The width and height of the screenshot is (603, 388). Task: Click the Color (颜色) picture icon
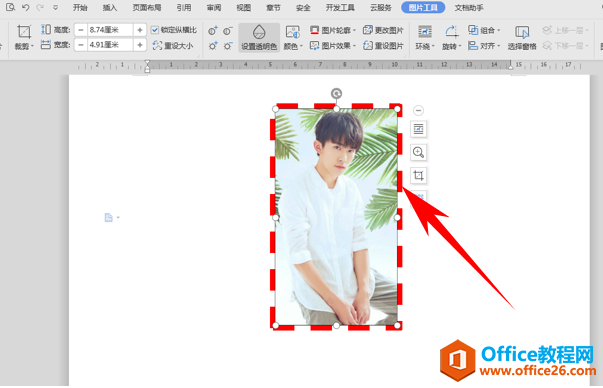[x=293, y=32]
